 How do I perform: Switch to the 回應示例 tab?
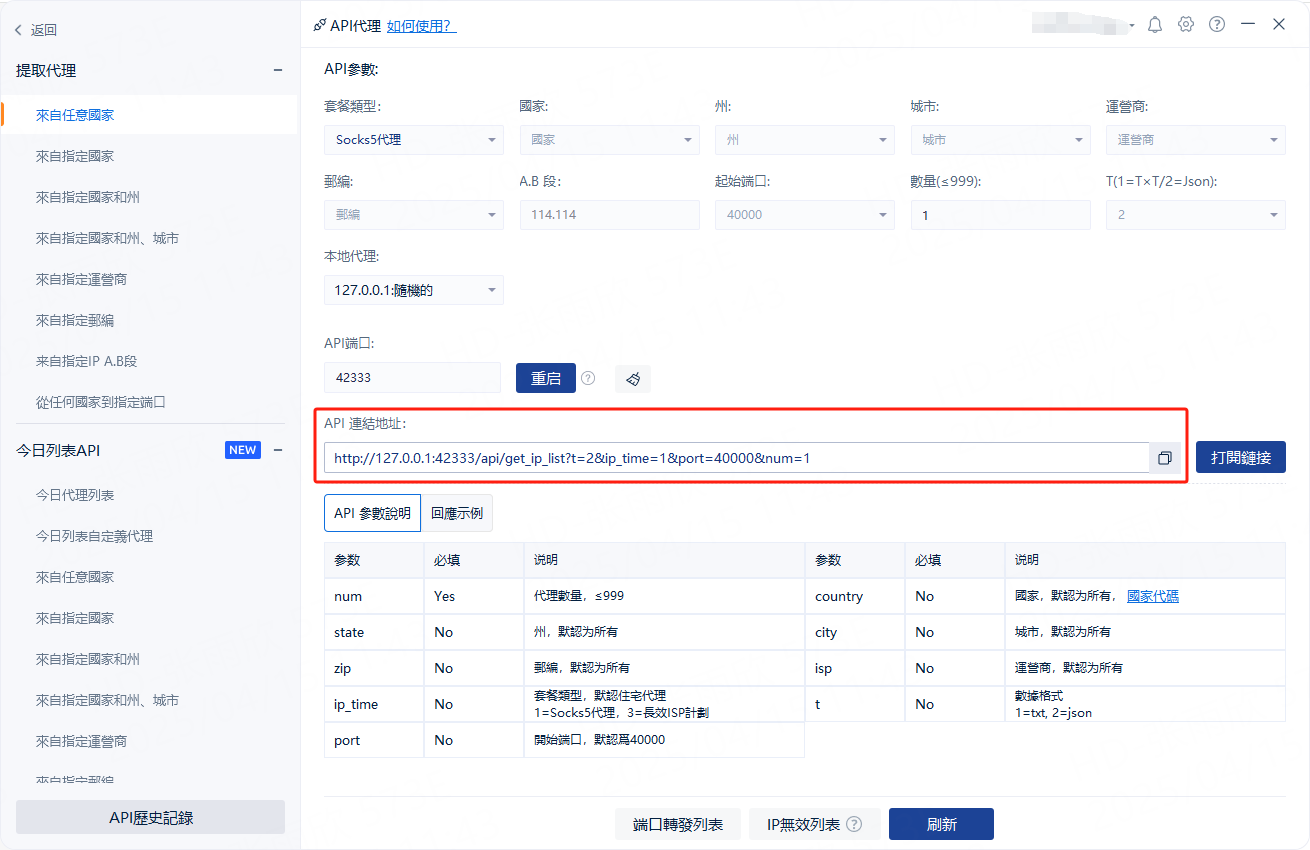coord(457,513)
